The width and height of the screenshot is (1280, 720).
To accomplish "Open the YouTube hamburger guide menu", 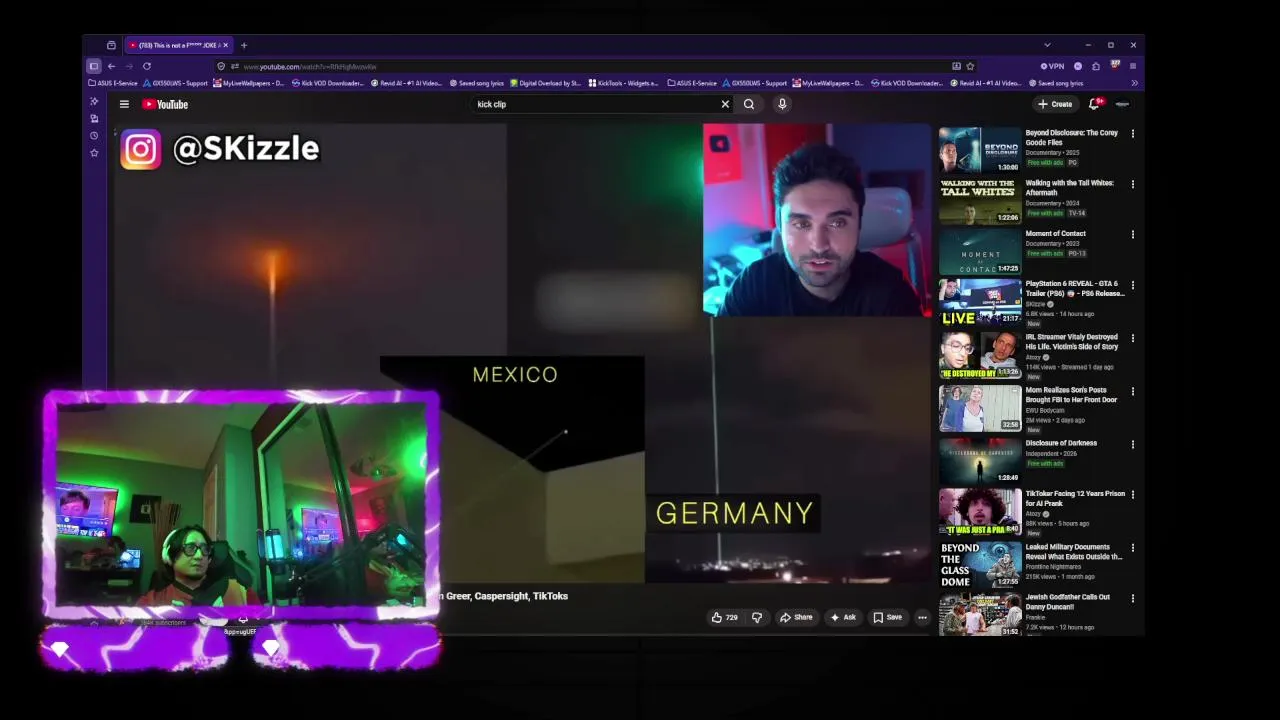I will 124,104.
